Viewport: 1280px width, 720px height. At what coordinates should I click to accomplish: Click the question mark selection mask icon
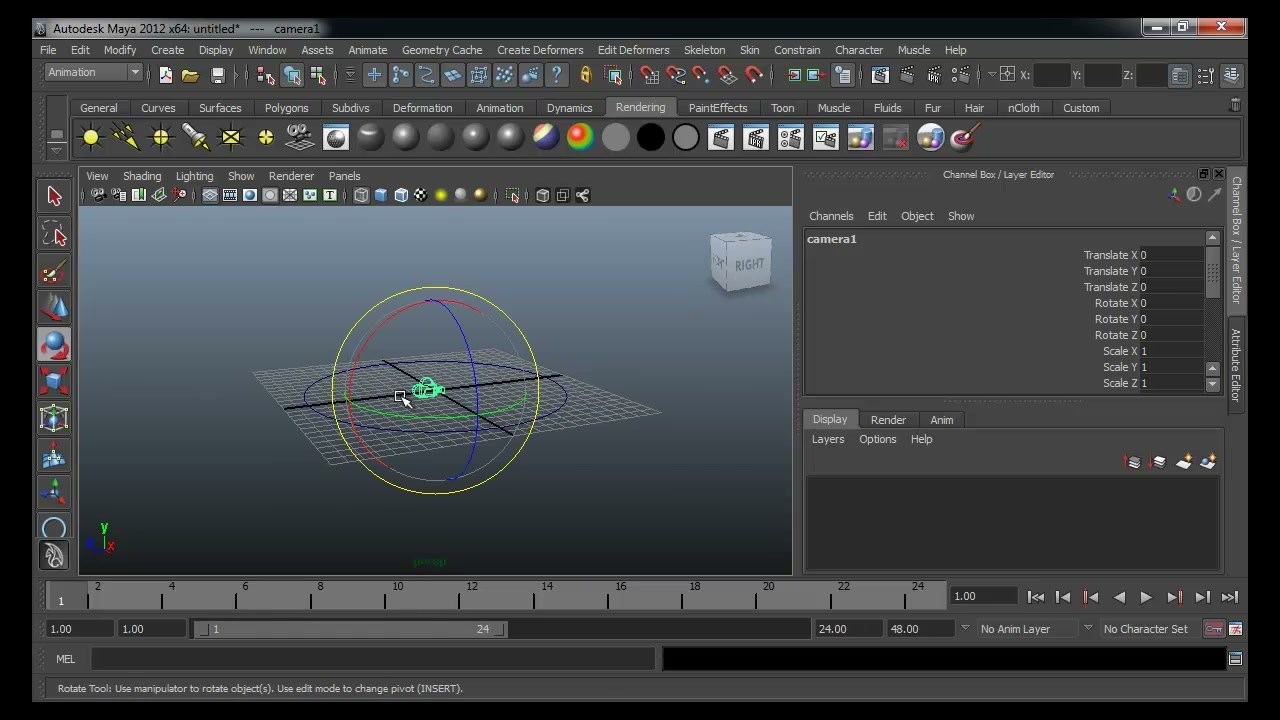pos(557,75)
